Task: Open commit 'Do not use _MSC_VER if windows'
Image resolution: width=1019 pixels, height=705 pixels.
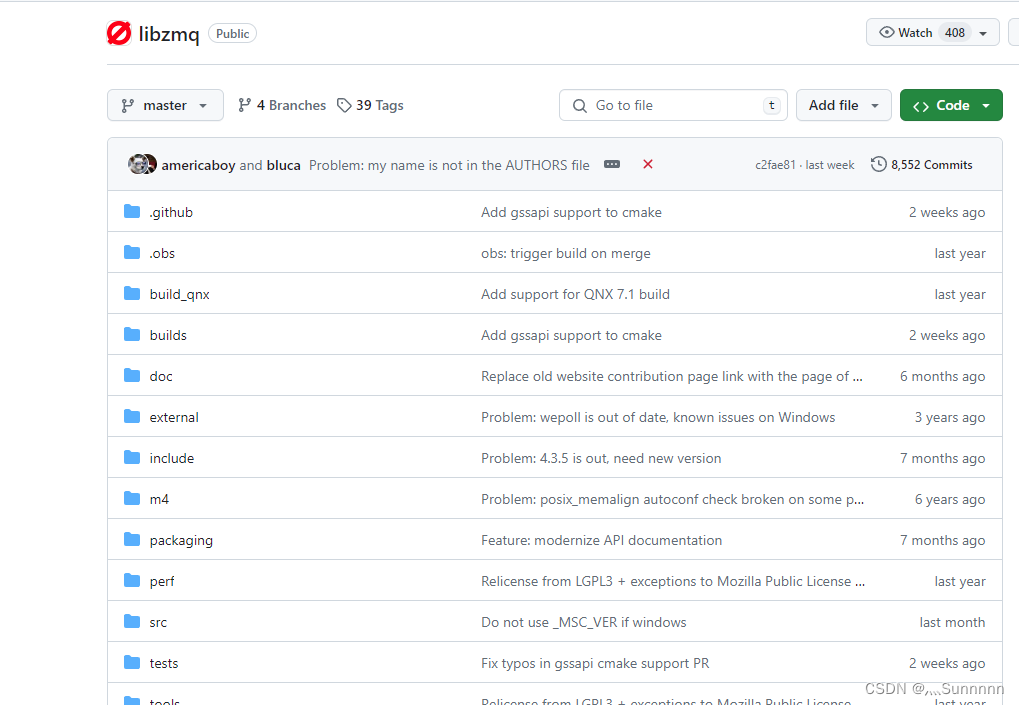Action: click(584, 622)
